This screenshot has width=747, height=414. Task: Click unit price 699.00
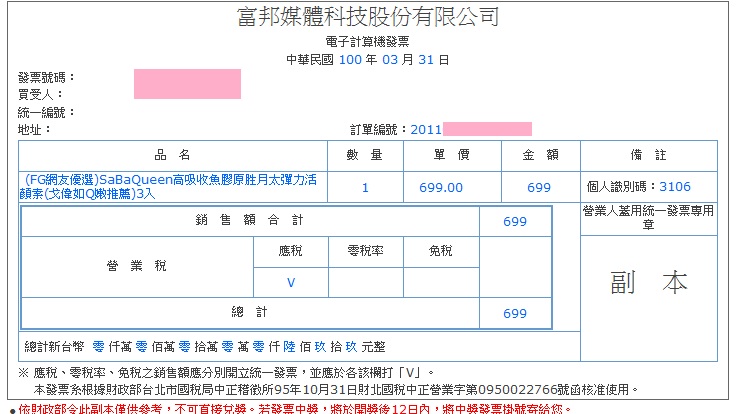(441, 188)
